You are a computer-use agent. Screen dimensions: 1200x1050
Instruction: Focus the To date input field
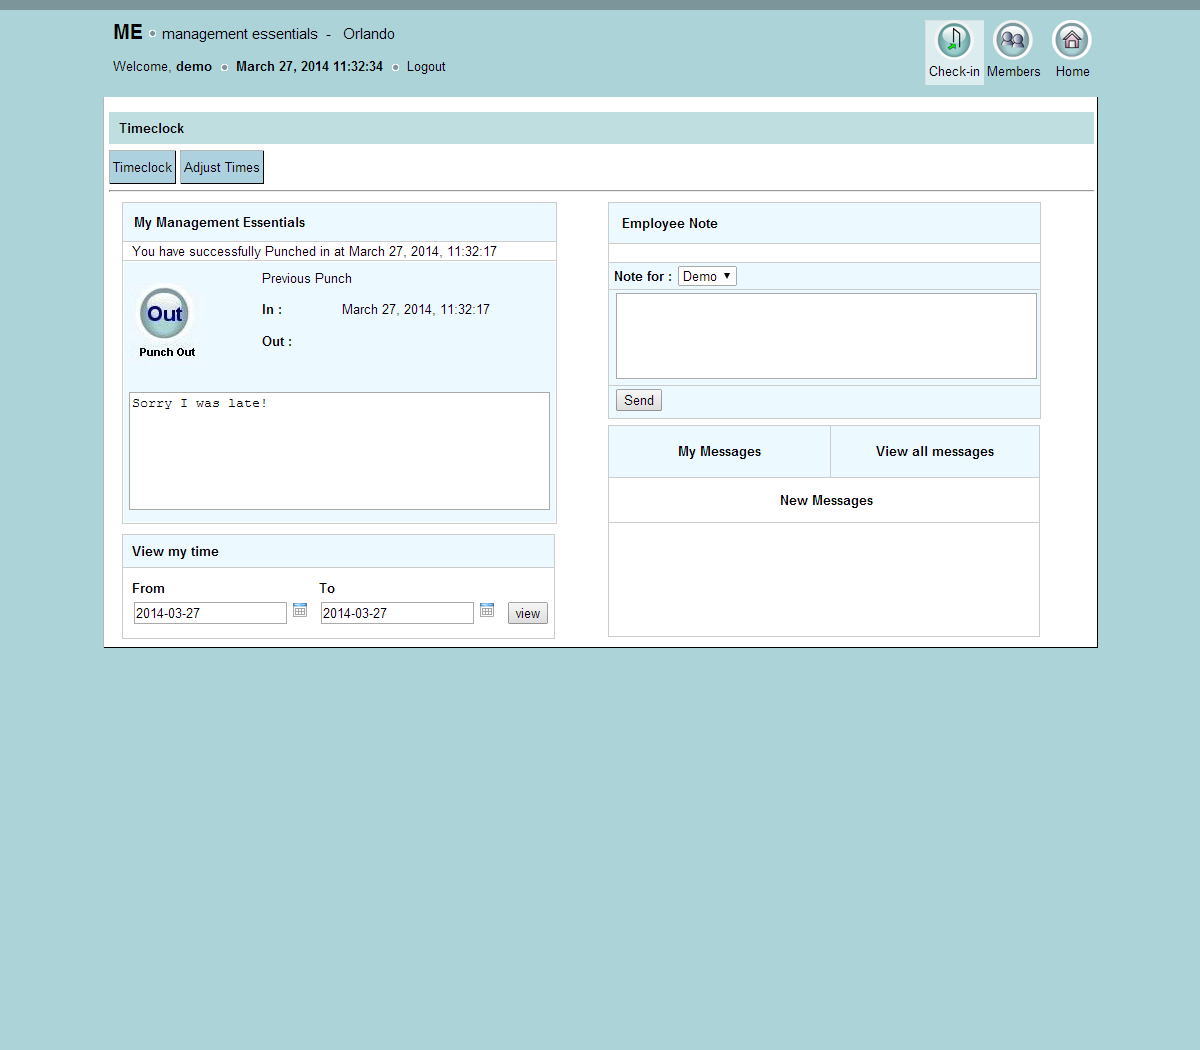397,613
